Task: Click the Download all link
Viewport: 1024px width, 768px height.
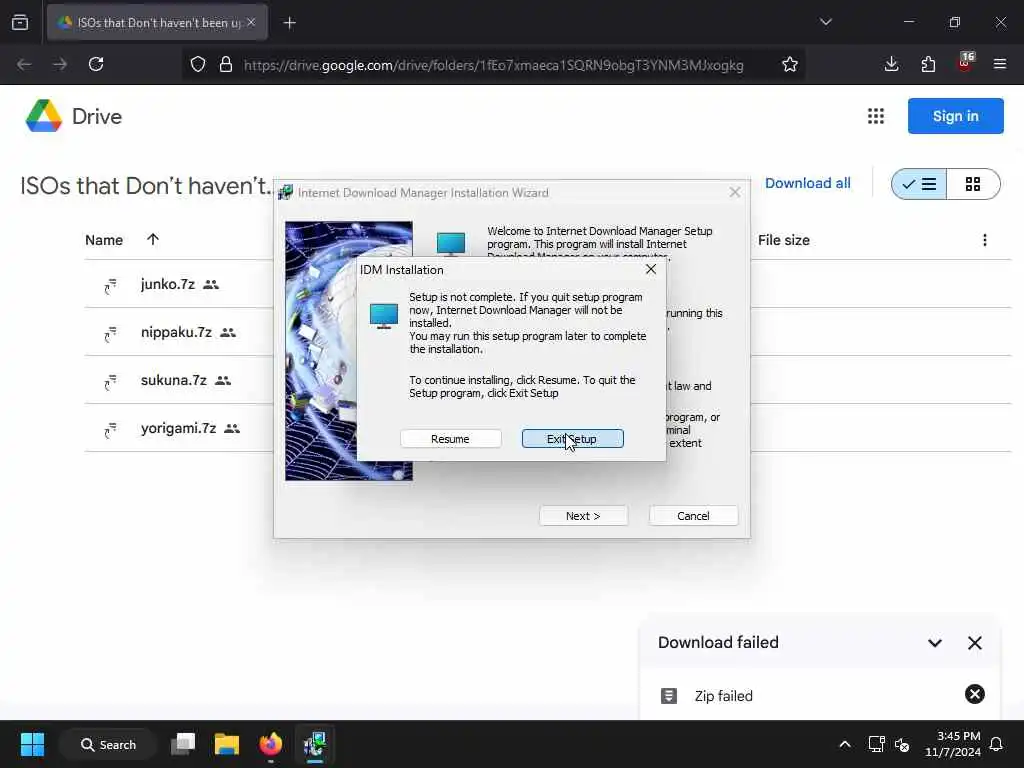Action: point(807,184)
